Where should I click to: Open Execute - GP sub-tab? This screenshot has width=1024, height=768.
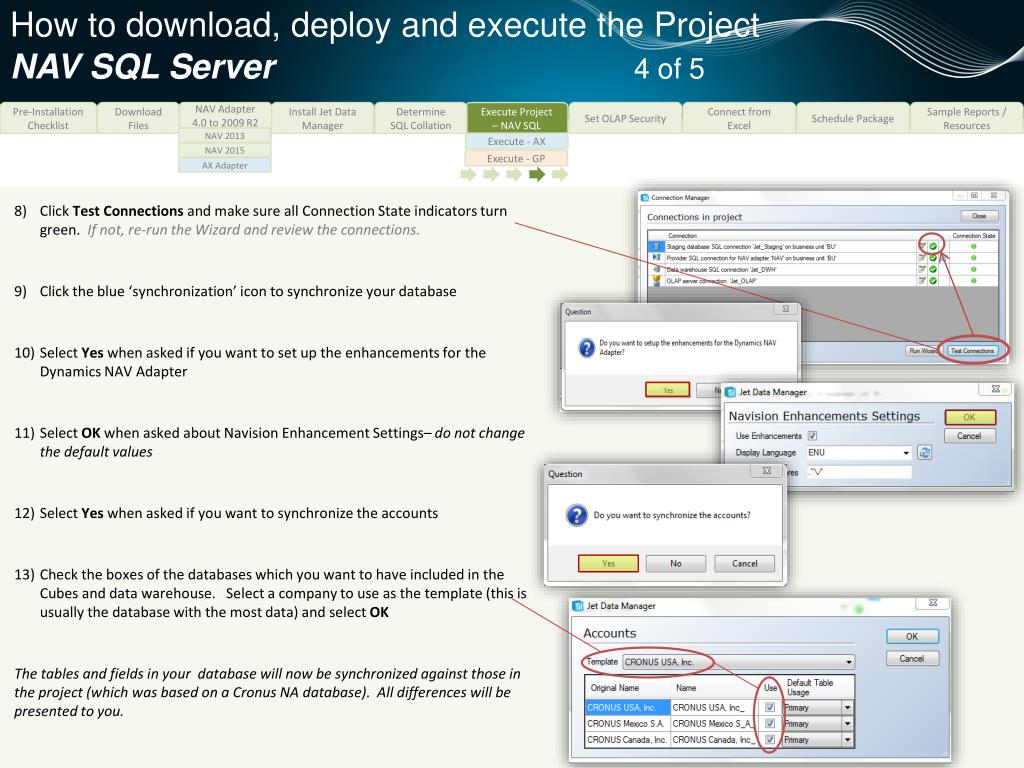point(517,159)
